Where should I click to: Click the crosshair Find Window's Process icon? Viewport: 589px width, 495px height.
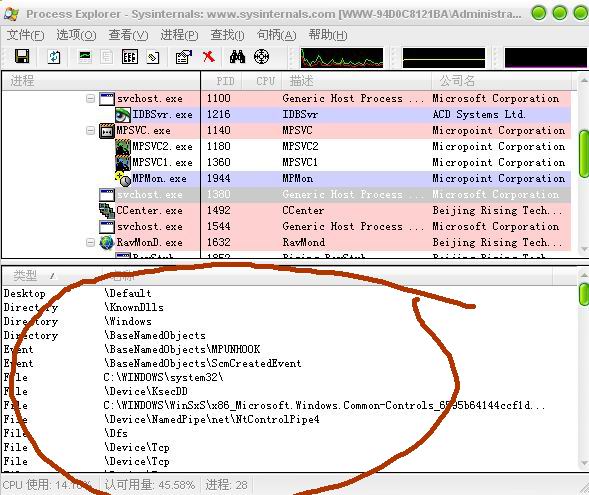pos(261,57)
